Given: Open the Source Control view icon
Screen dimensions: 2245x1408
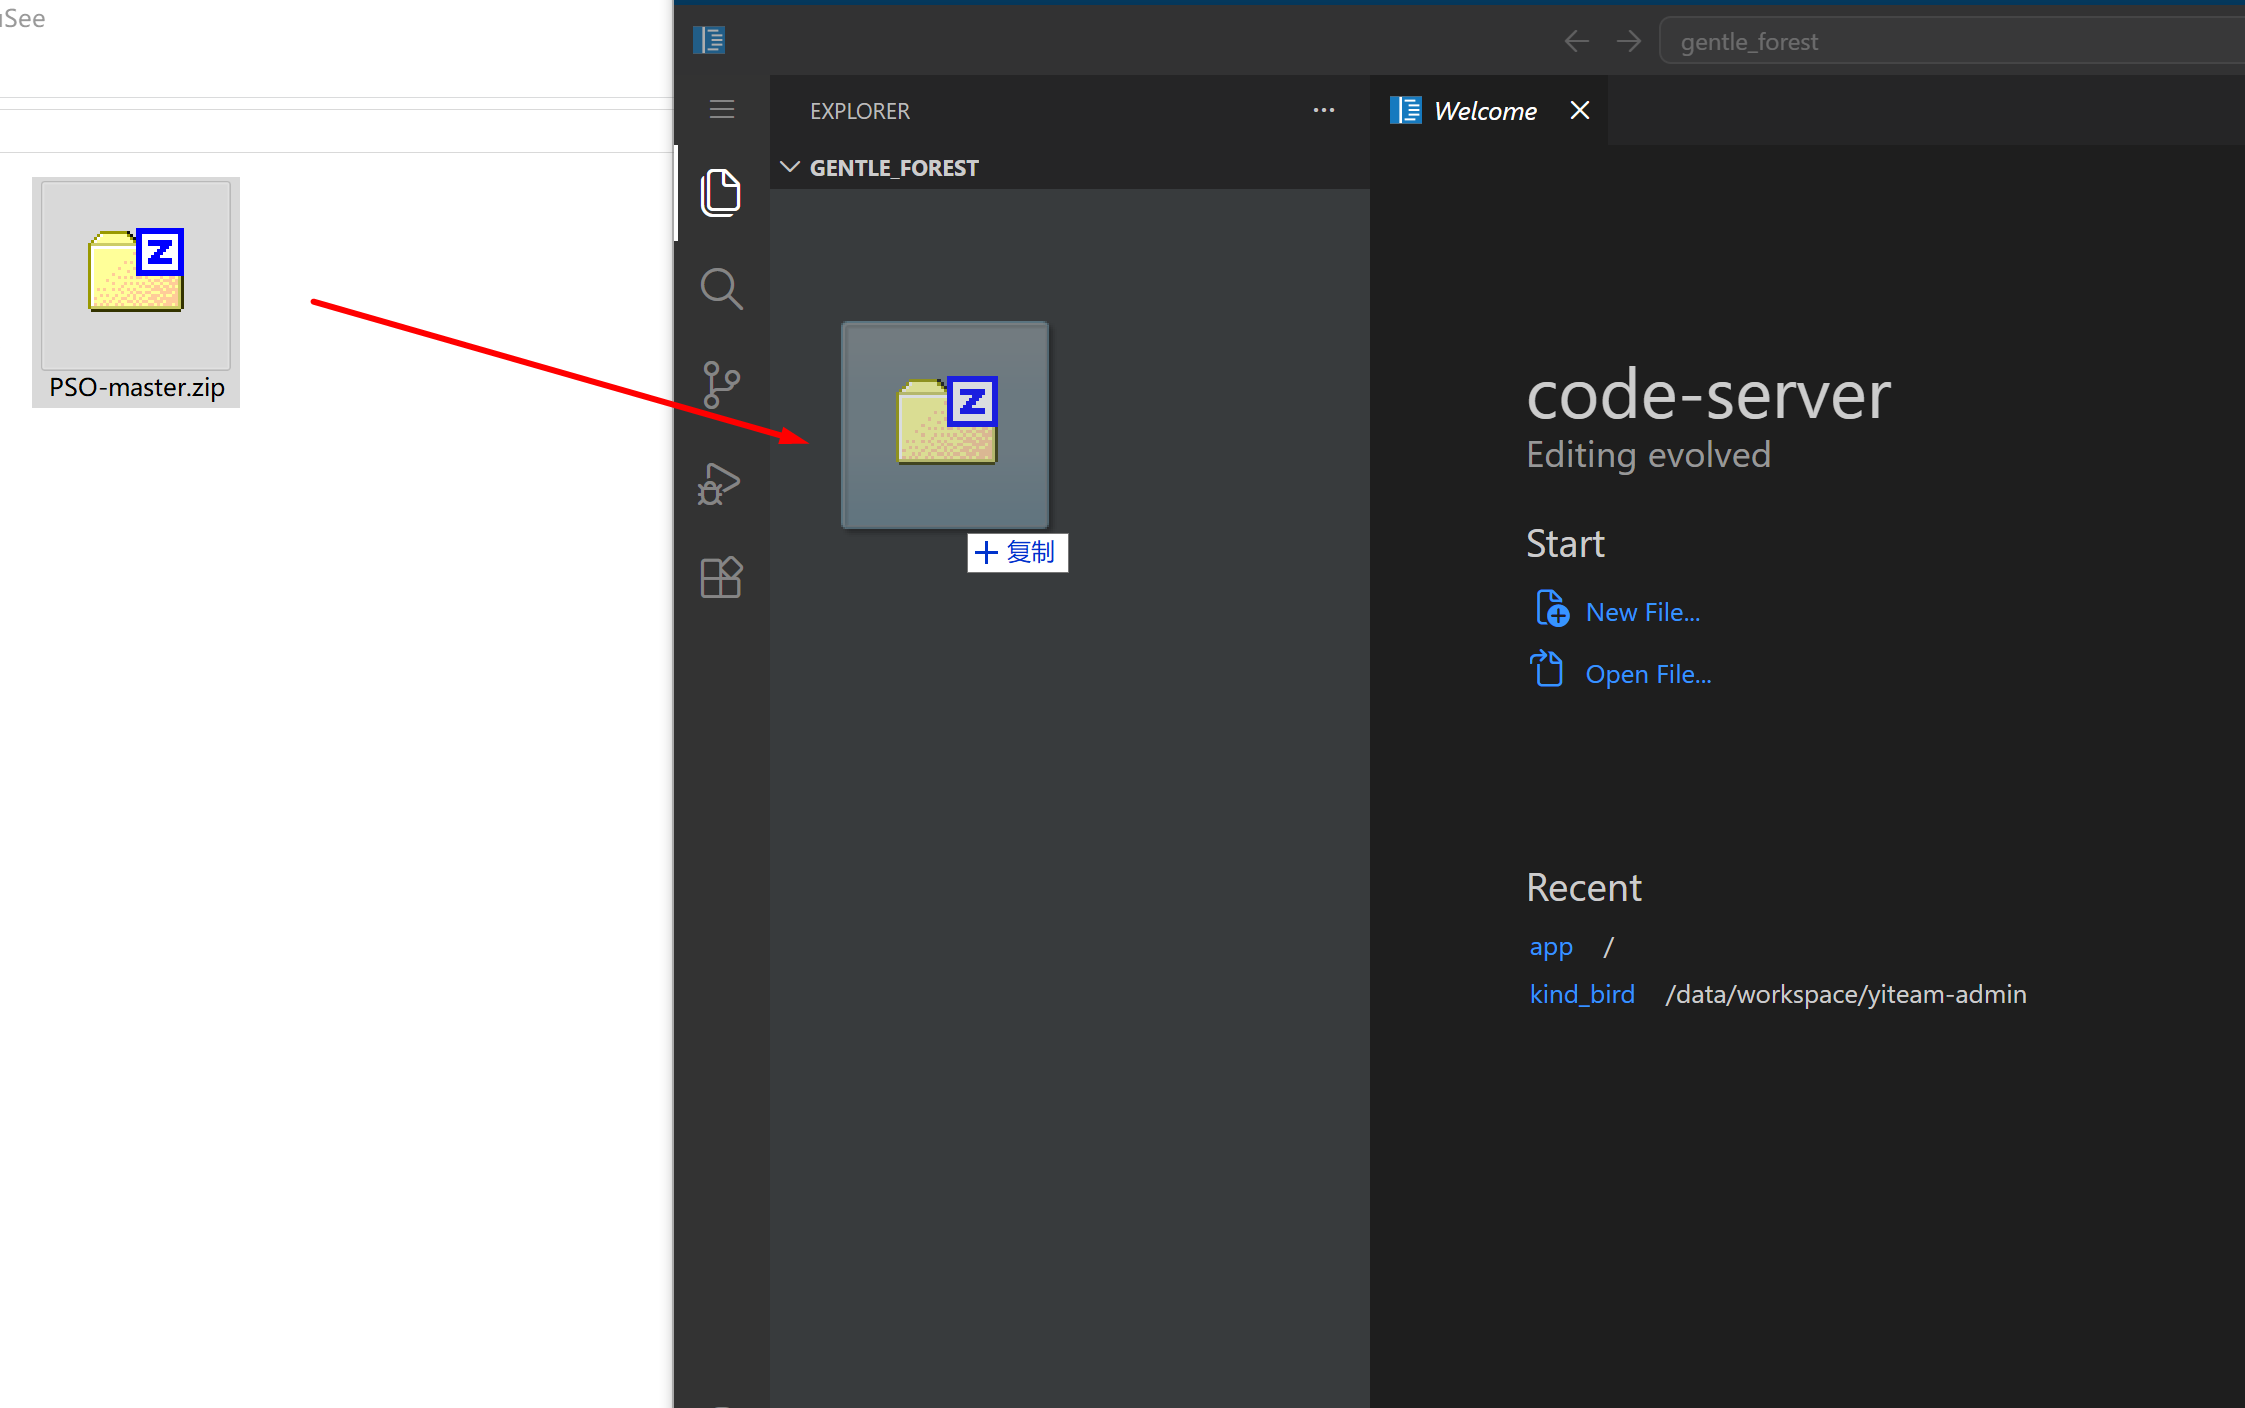Looking at the screenshot, I should tap(721, 385).
